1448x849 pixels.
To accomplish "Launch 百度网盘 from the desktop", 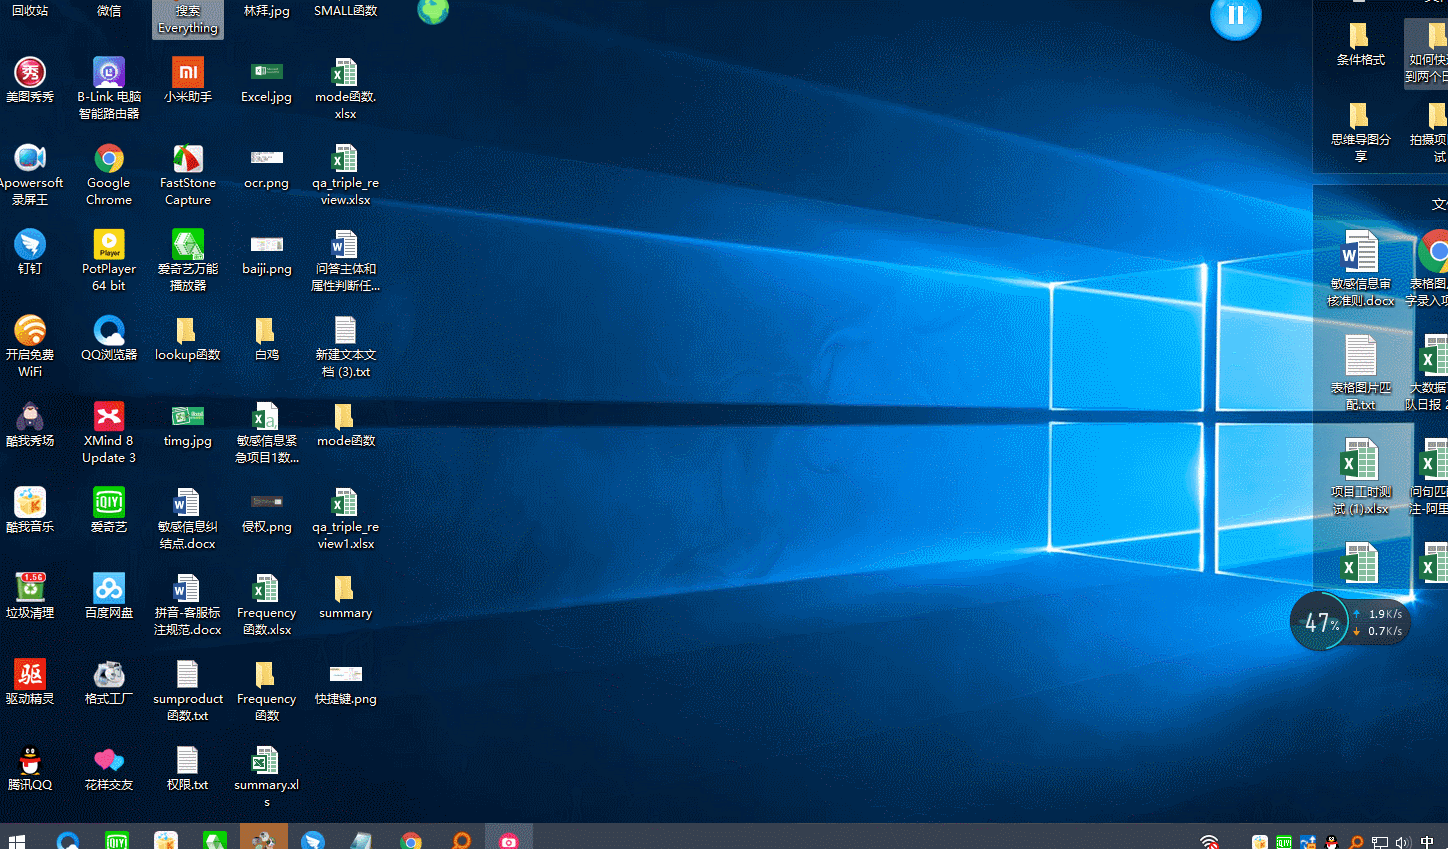I will click(109, 589).
